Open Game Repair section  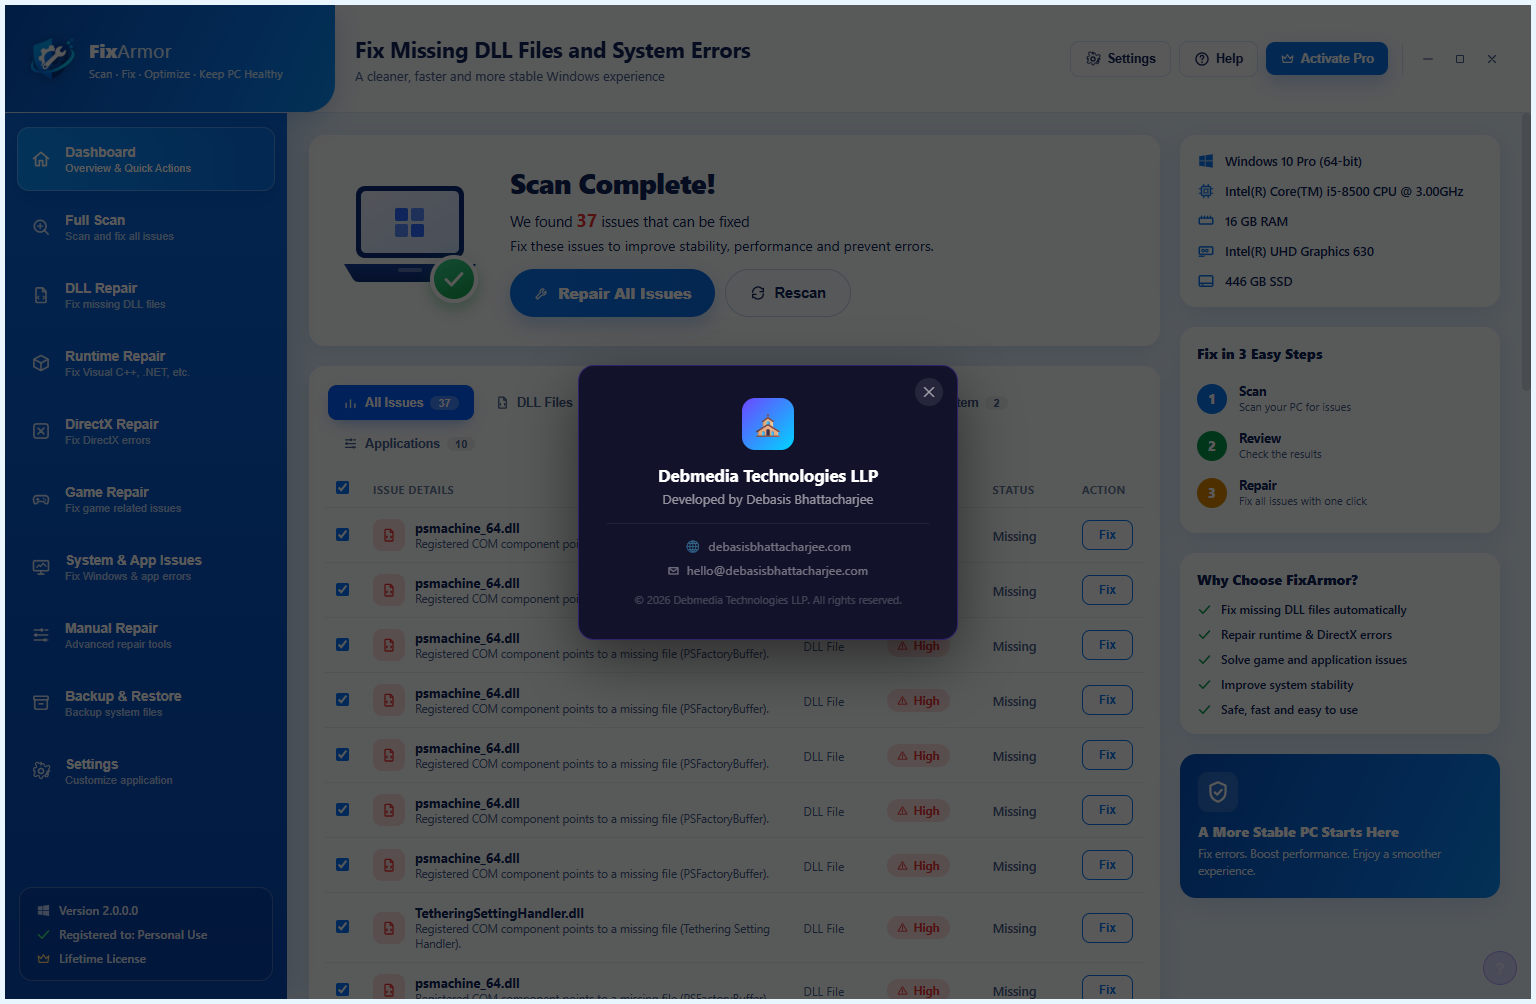(x=146, y=499)
